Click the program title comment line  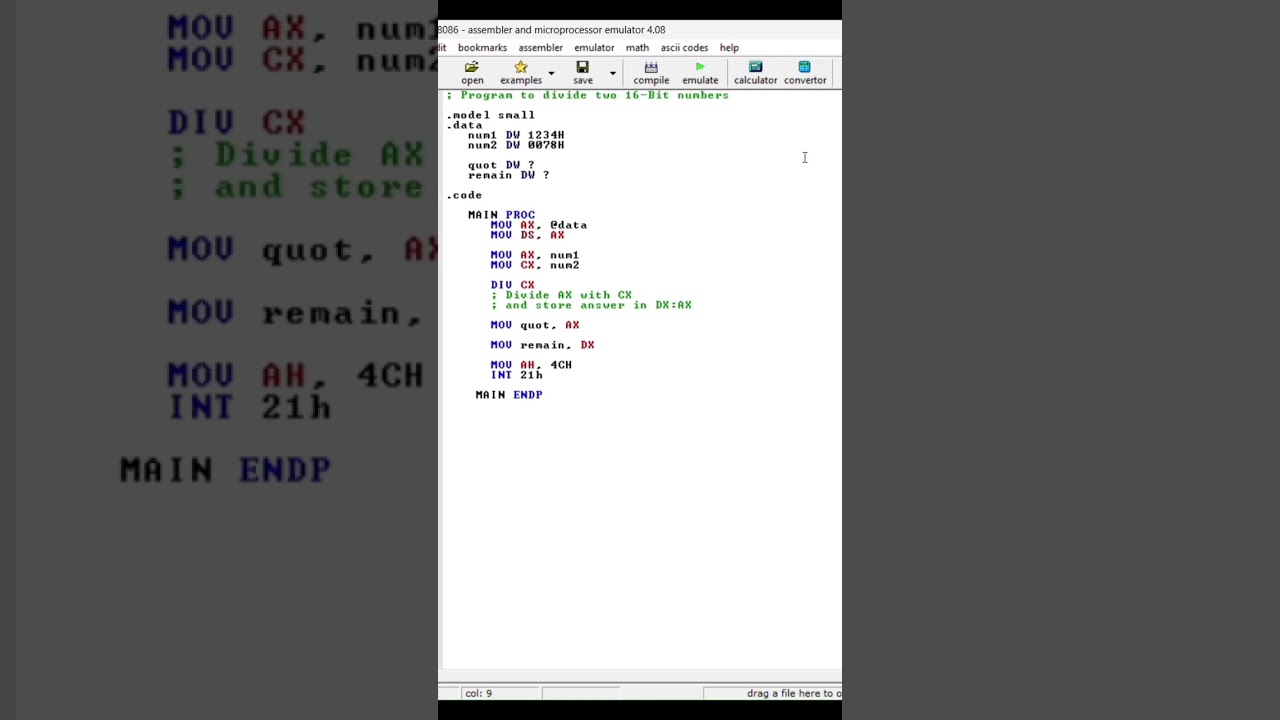tap(587, 95)
